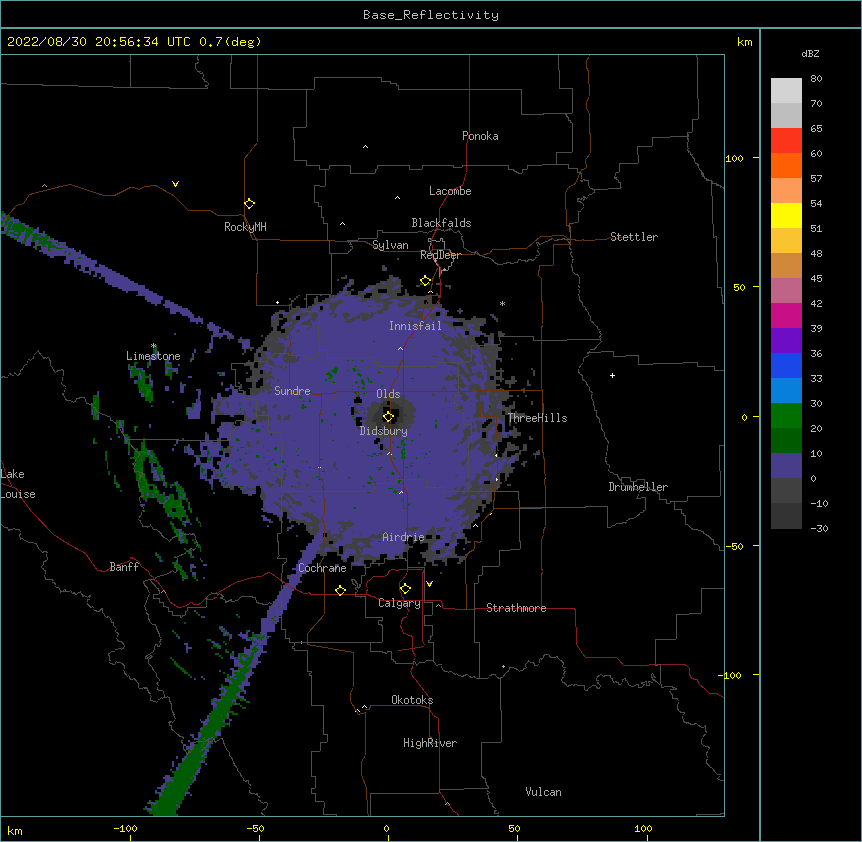Click the Calgary city label
Screen dimensions: 862x842
(399, 603)
